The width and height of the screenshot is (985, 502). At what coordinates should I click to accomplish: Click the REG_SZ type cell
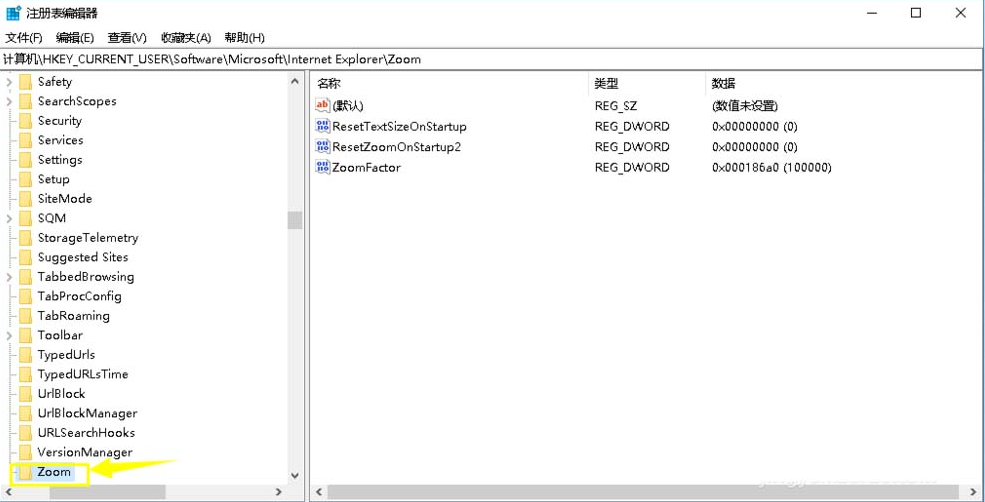point(616,106)
